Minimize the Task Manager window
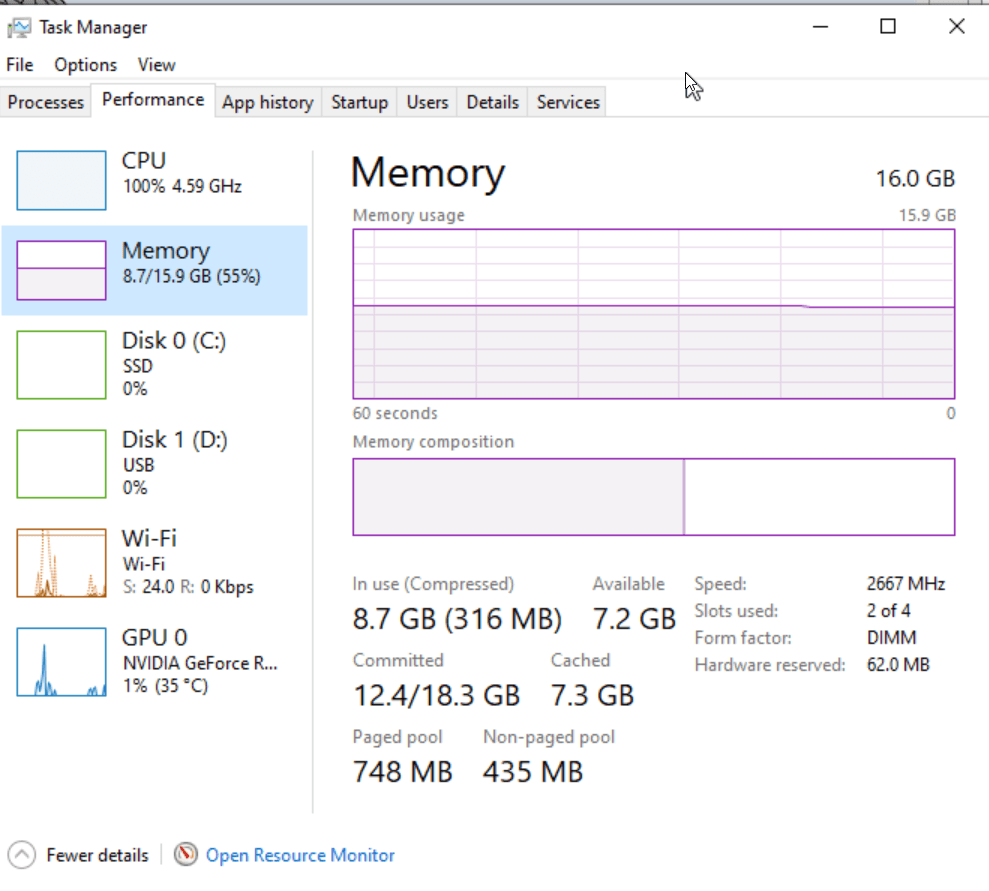The height and width of the screenshot is (891, 989). (x=820, y=27)
